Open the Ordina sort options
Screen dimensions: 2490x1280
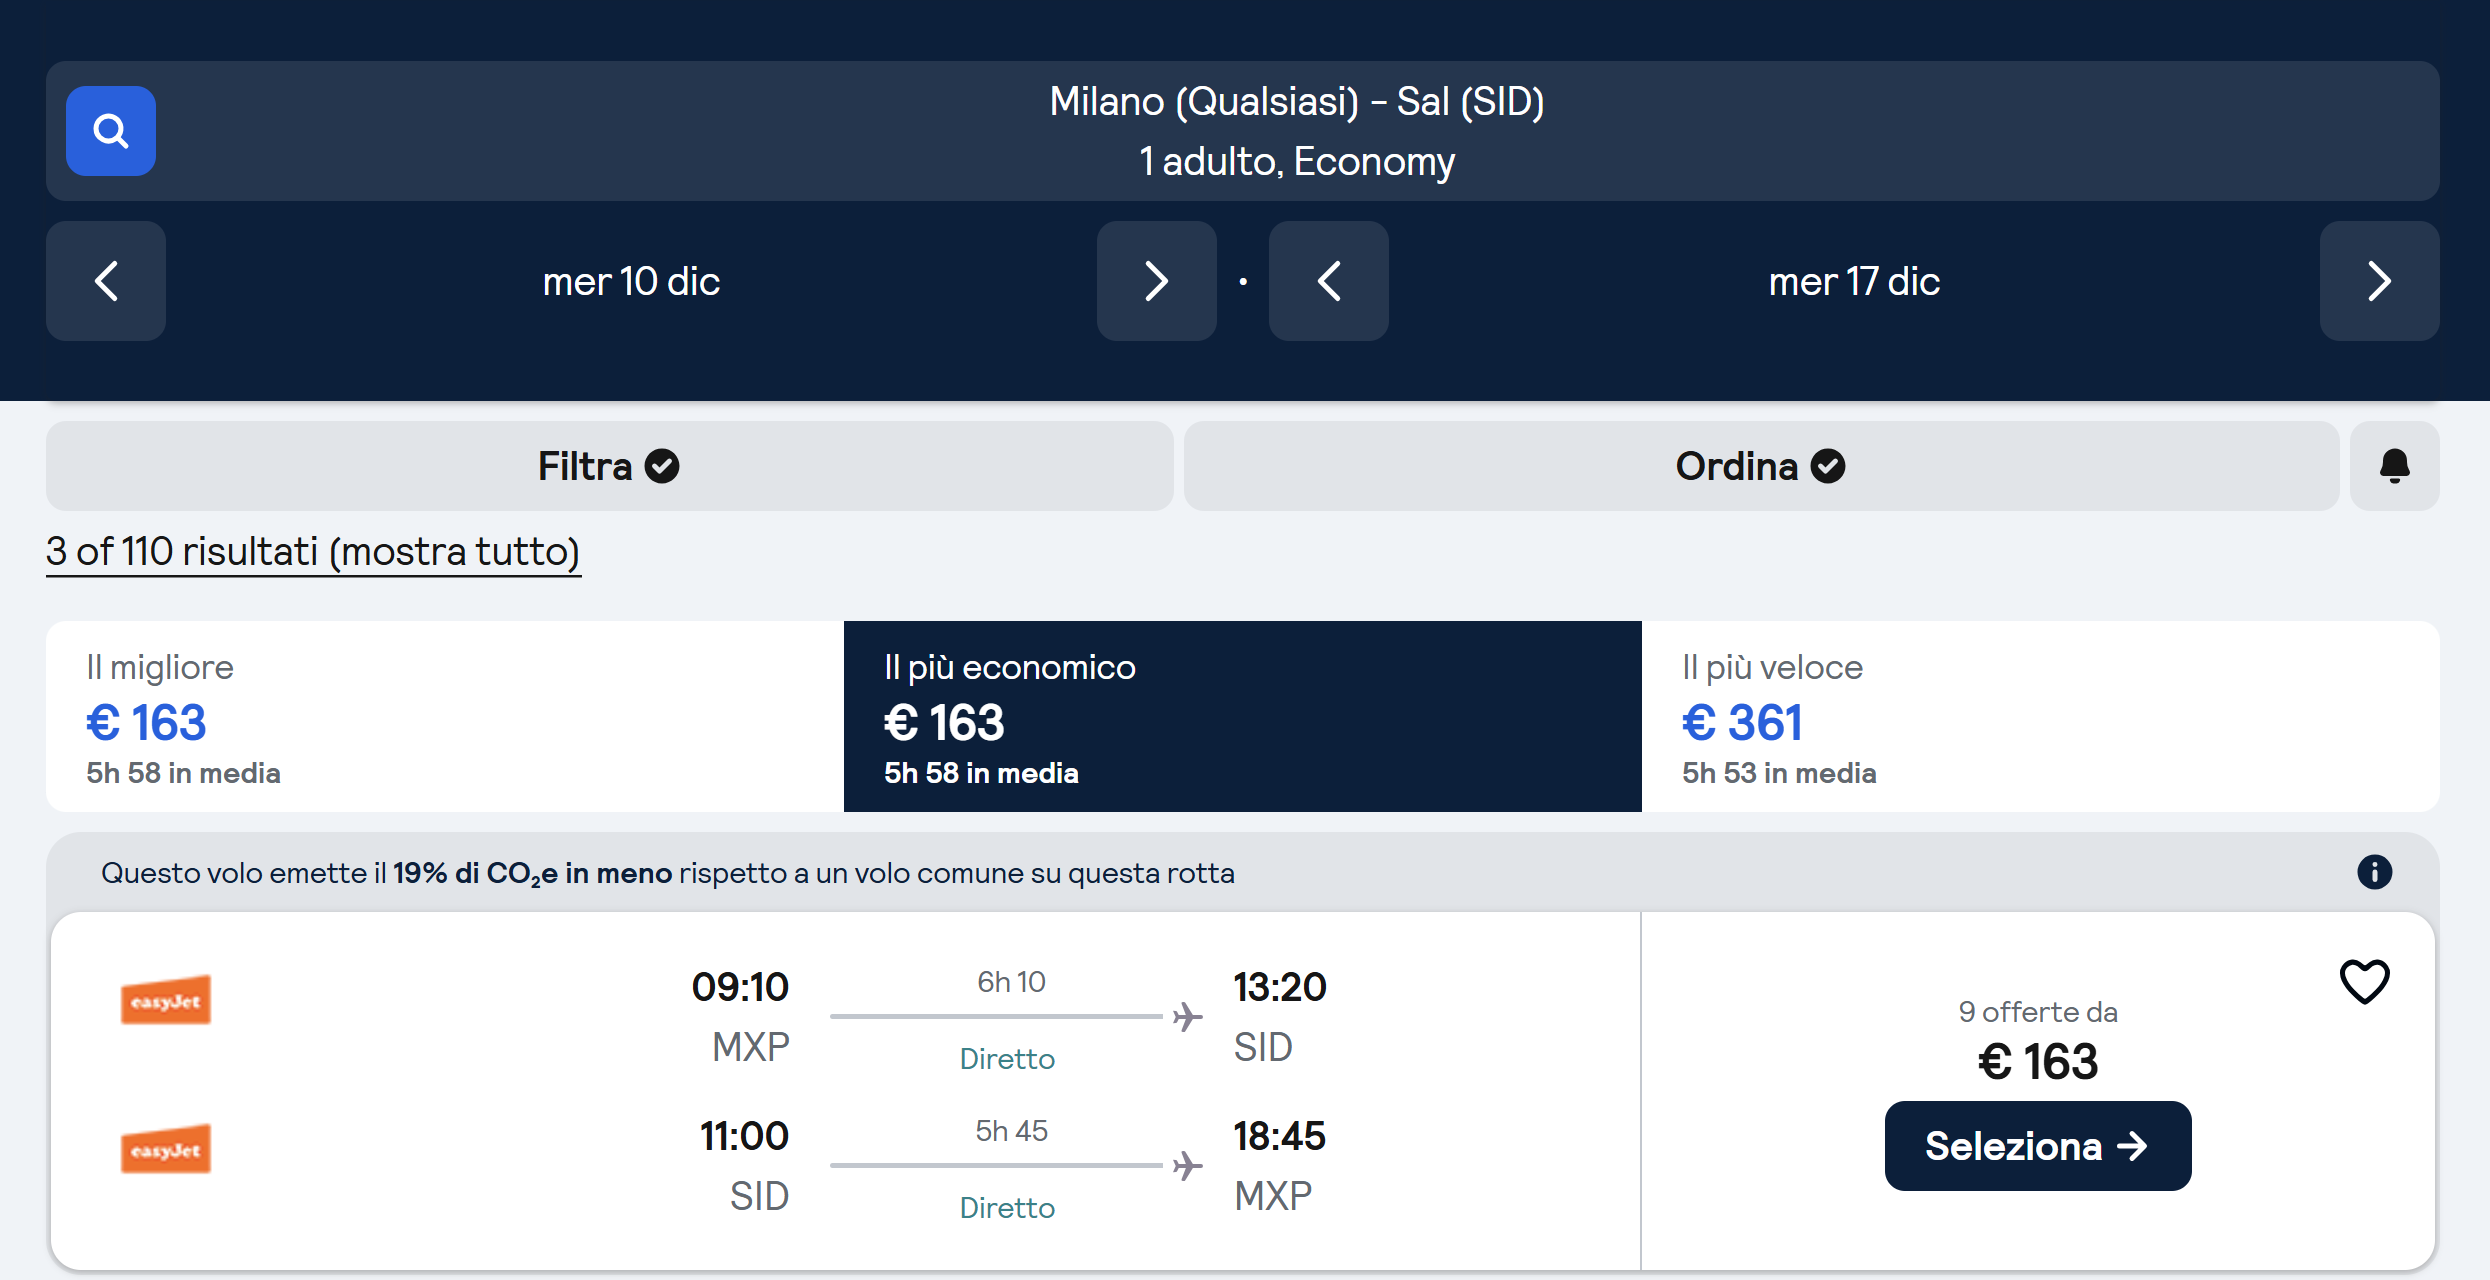pos(1760,466)
